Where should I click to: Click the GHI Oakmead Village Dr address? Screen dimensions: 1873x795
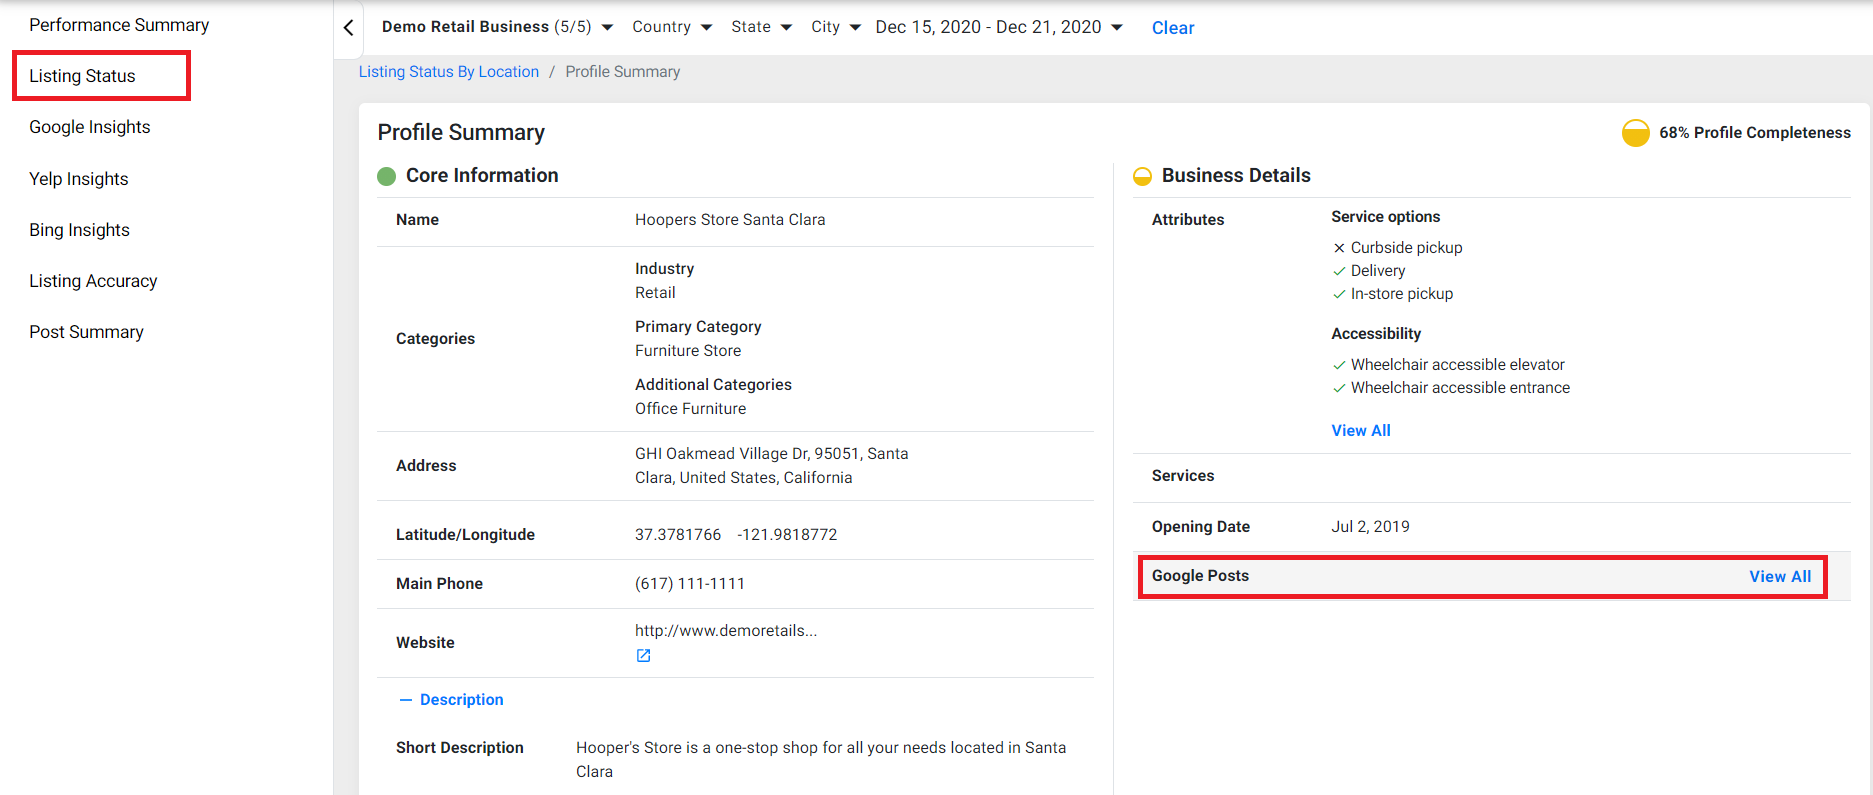pos(772,466)
